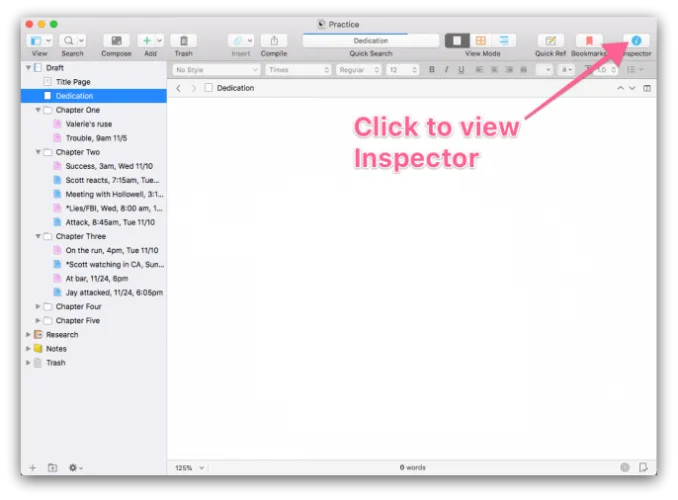The width and height of the screenshot is (678, 500).
Task: Open the list style dropdown
Action: tap(635, 70)
